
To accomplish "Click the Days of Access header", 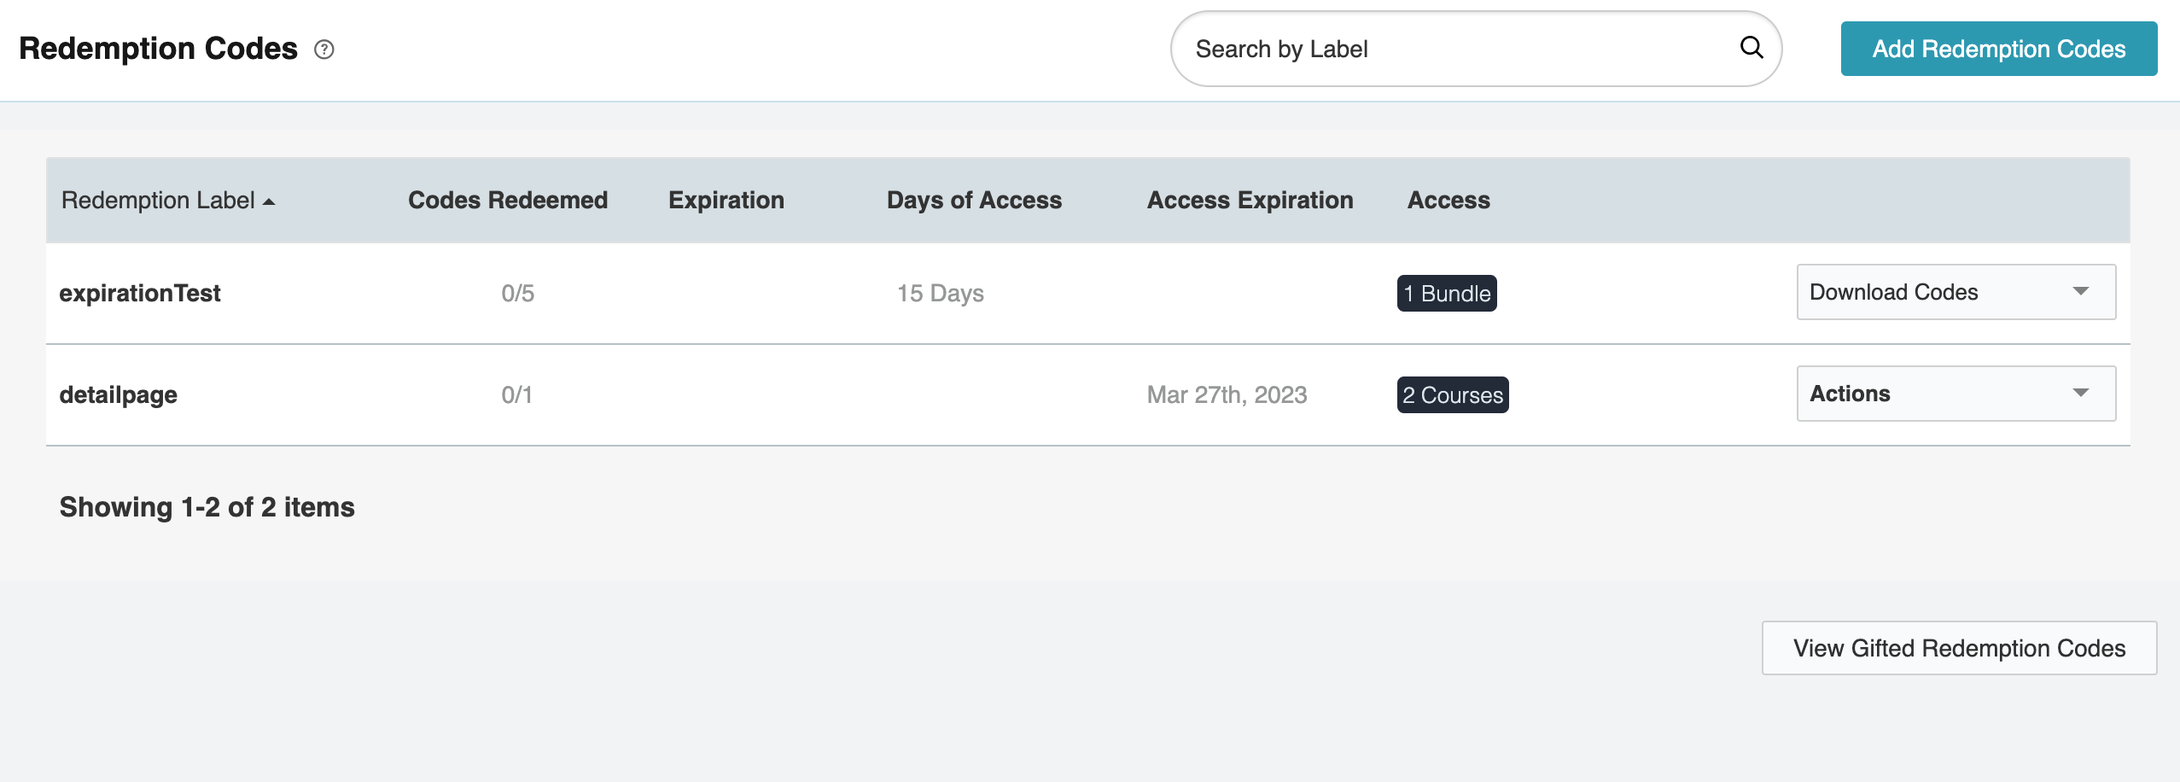I will click(x=974, y=200).
